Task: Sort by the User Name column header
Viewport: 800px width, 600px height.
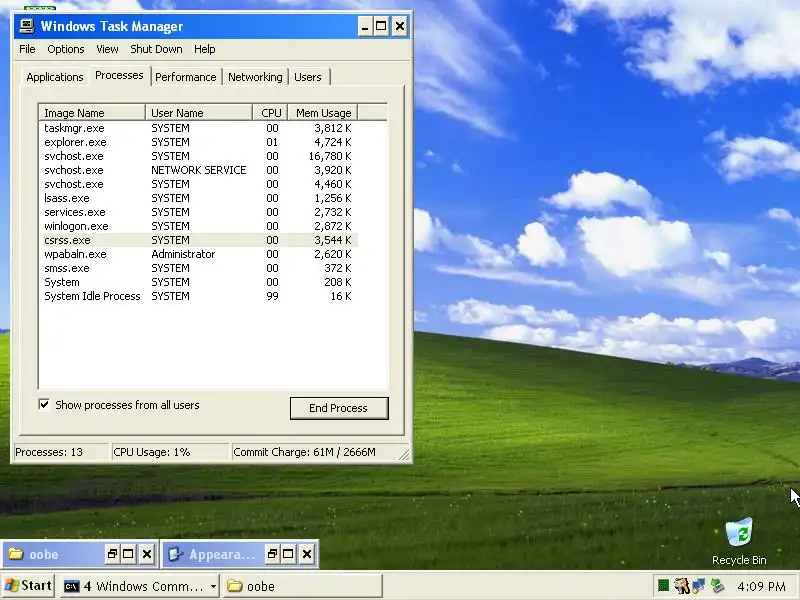Action: [x=199, y=113]
